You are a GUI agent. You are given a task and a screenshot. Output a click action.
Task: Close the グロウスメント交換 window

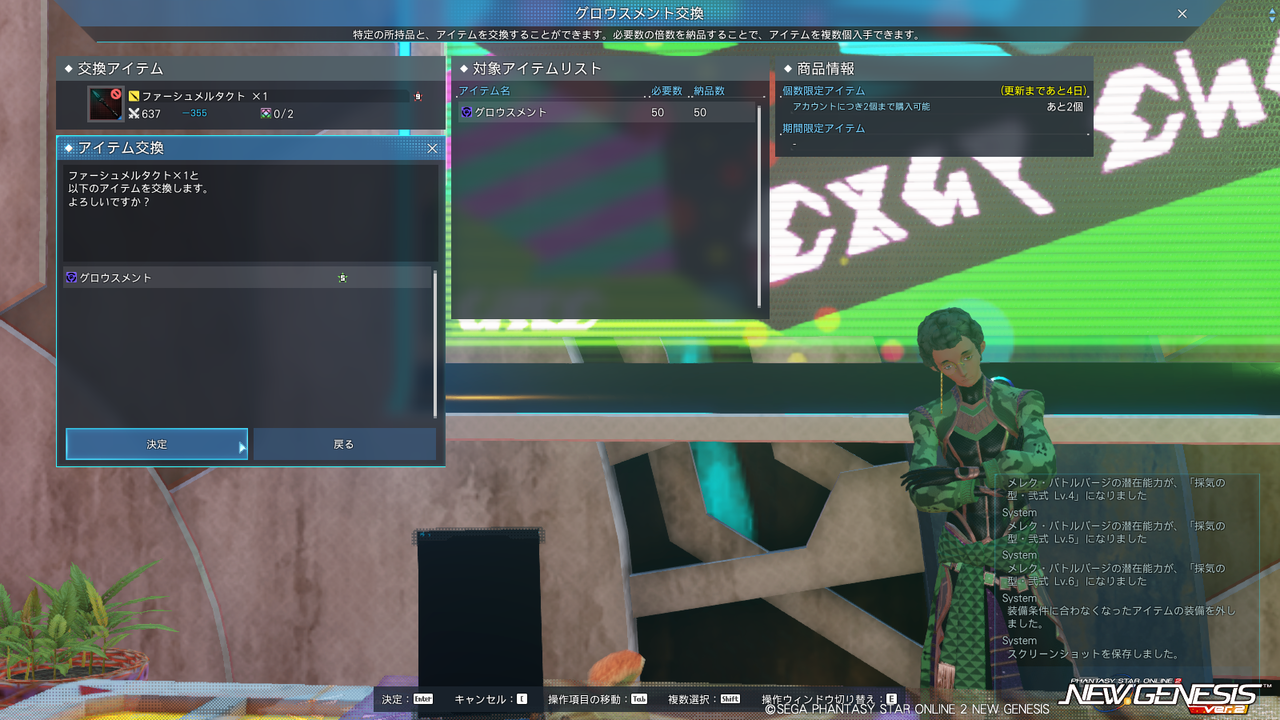pos(1182,14)
